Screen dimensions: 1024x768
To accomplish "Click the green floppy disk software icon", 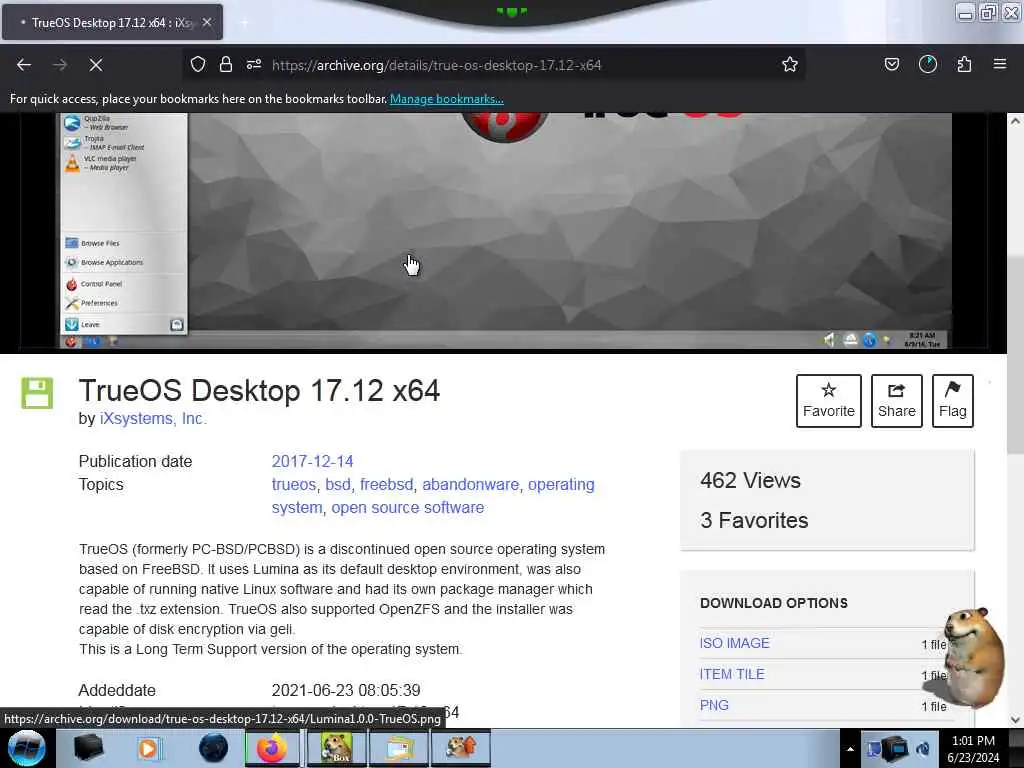I will 37,393.
